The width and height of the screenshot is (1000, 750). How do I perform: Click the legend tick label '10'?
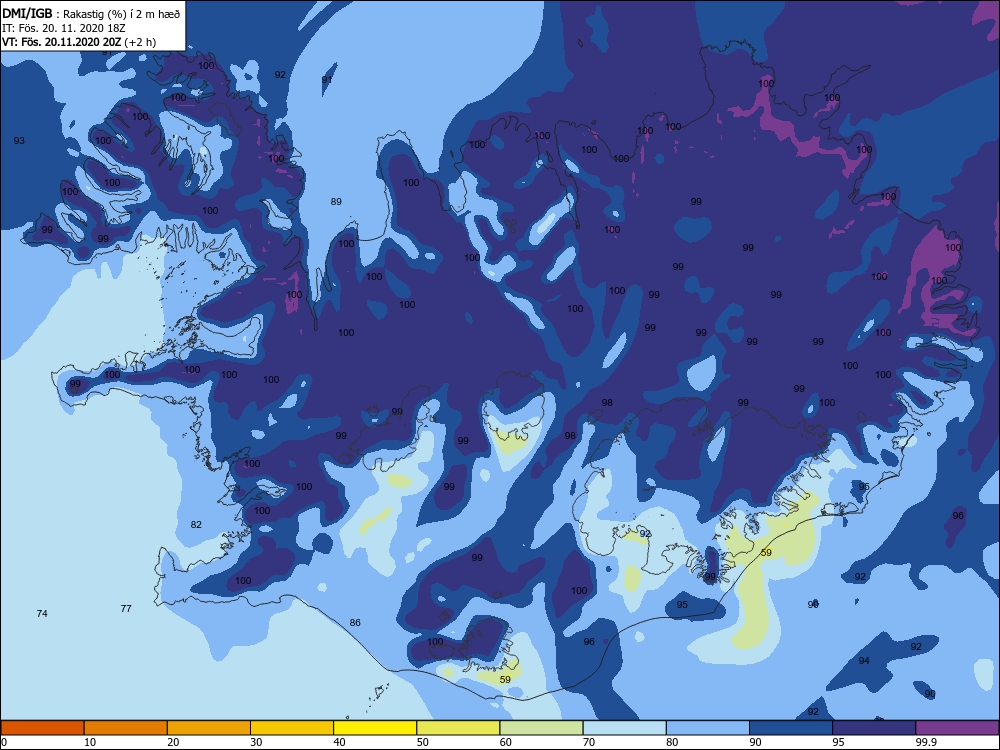pos(90,742)
